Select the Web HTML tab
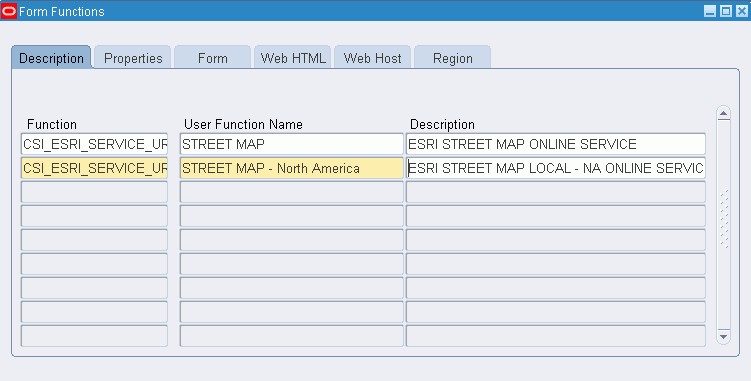751x381 pixels. pyautogui.click(x=293, y=58)
